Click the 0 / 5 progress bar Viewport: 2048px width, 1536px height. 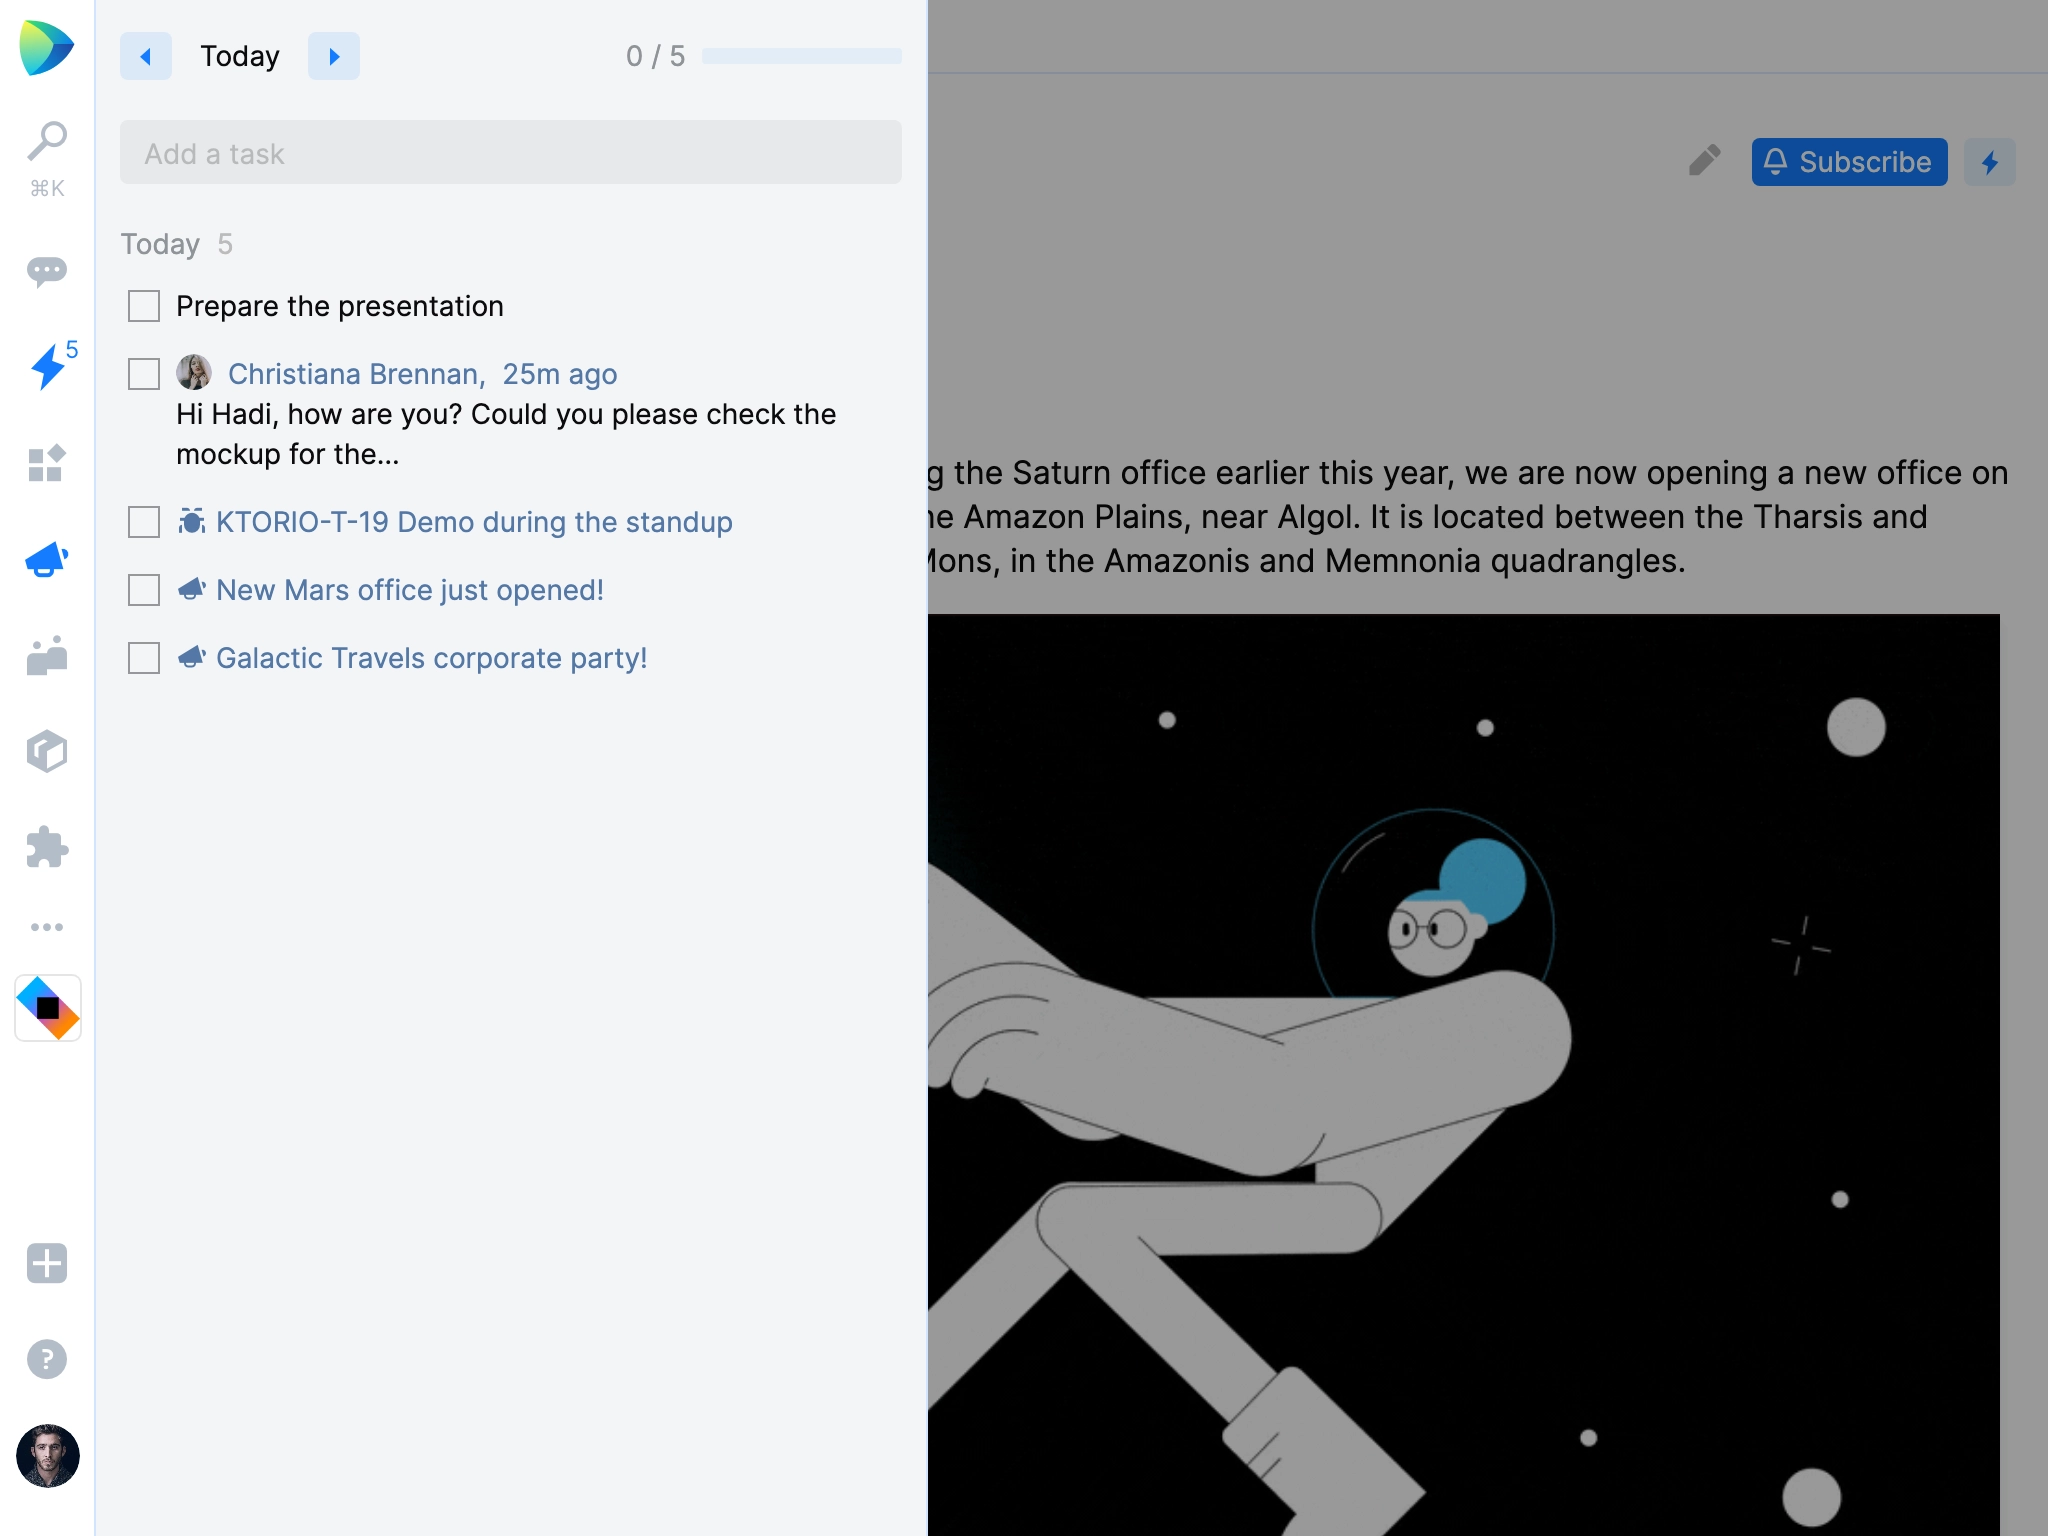(802, 56)
